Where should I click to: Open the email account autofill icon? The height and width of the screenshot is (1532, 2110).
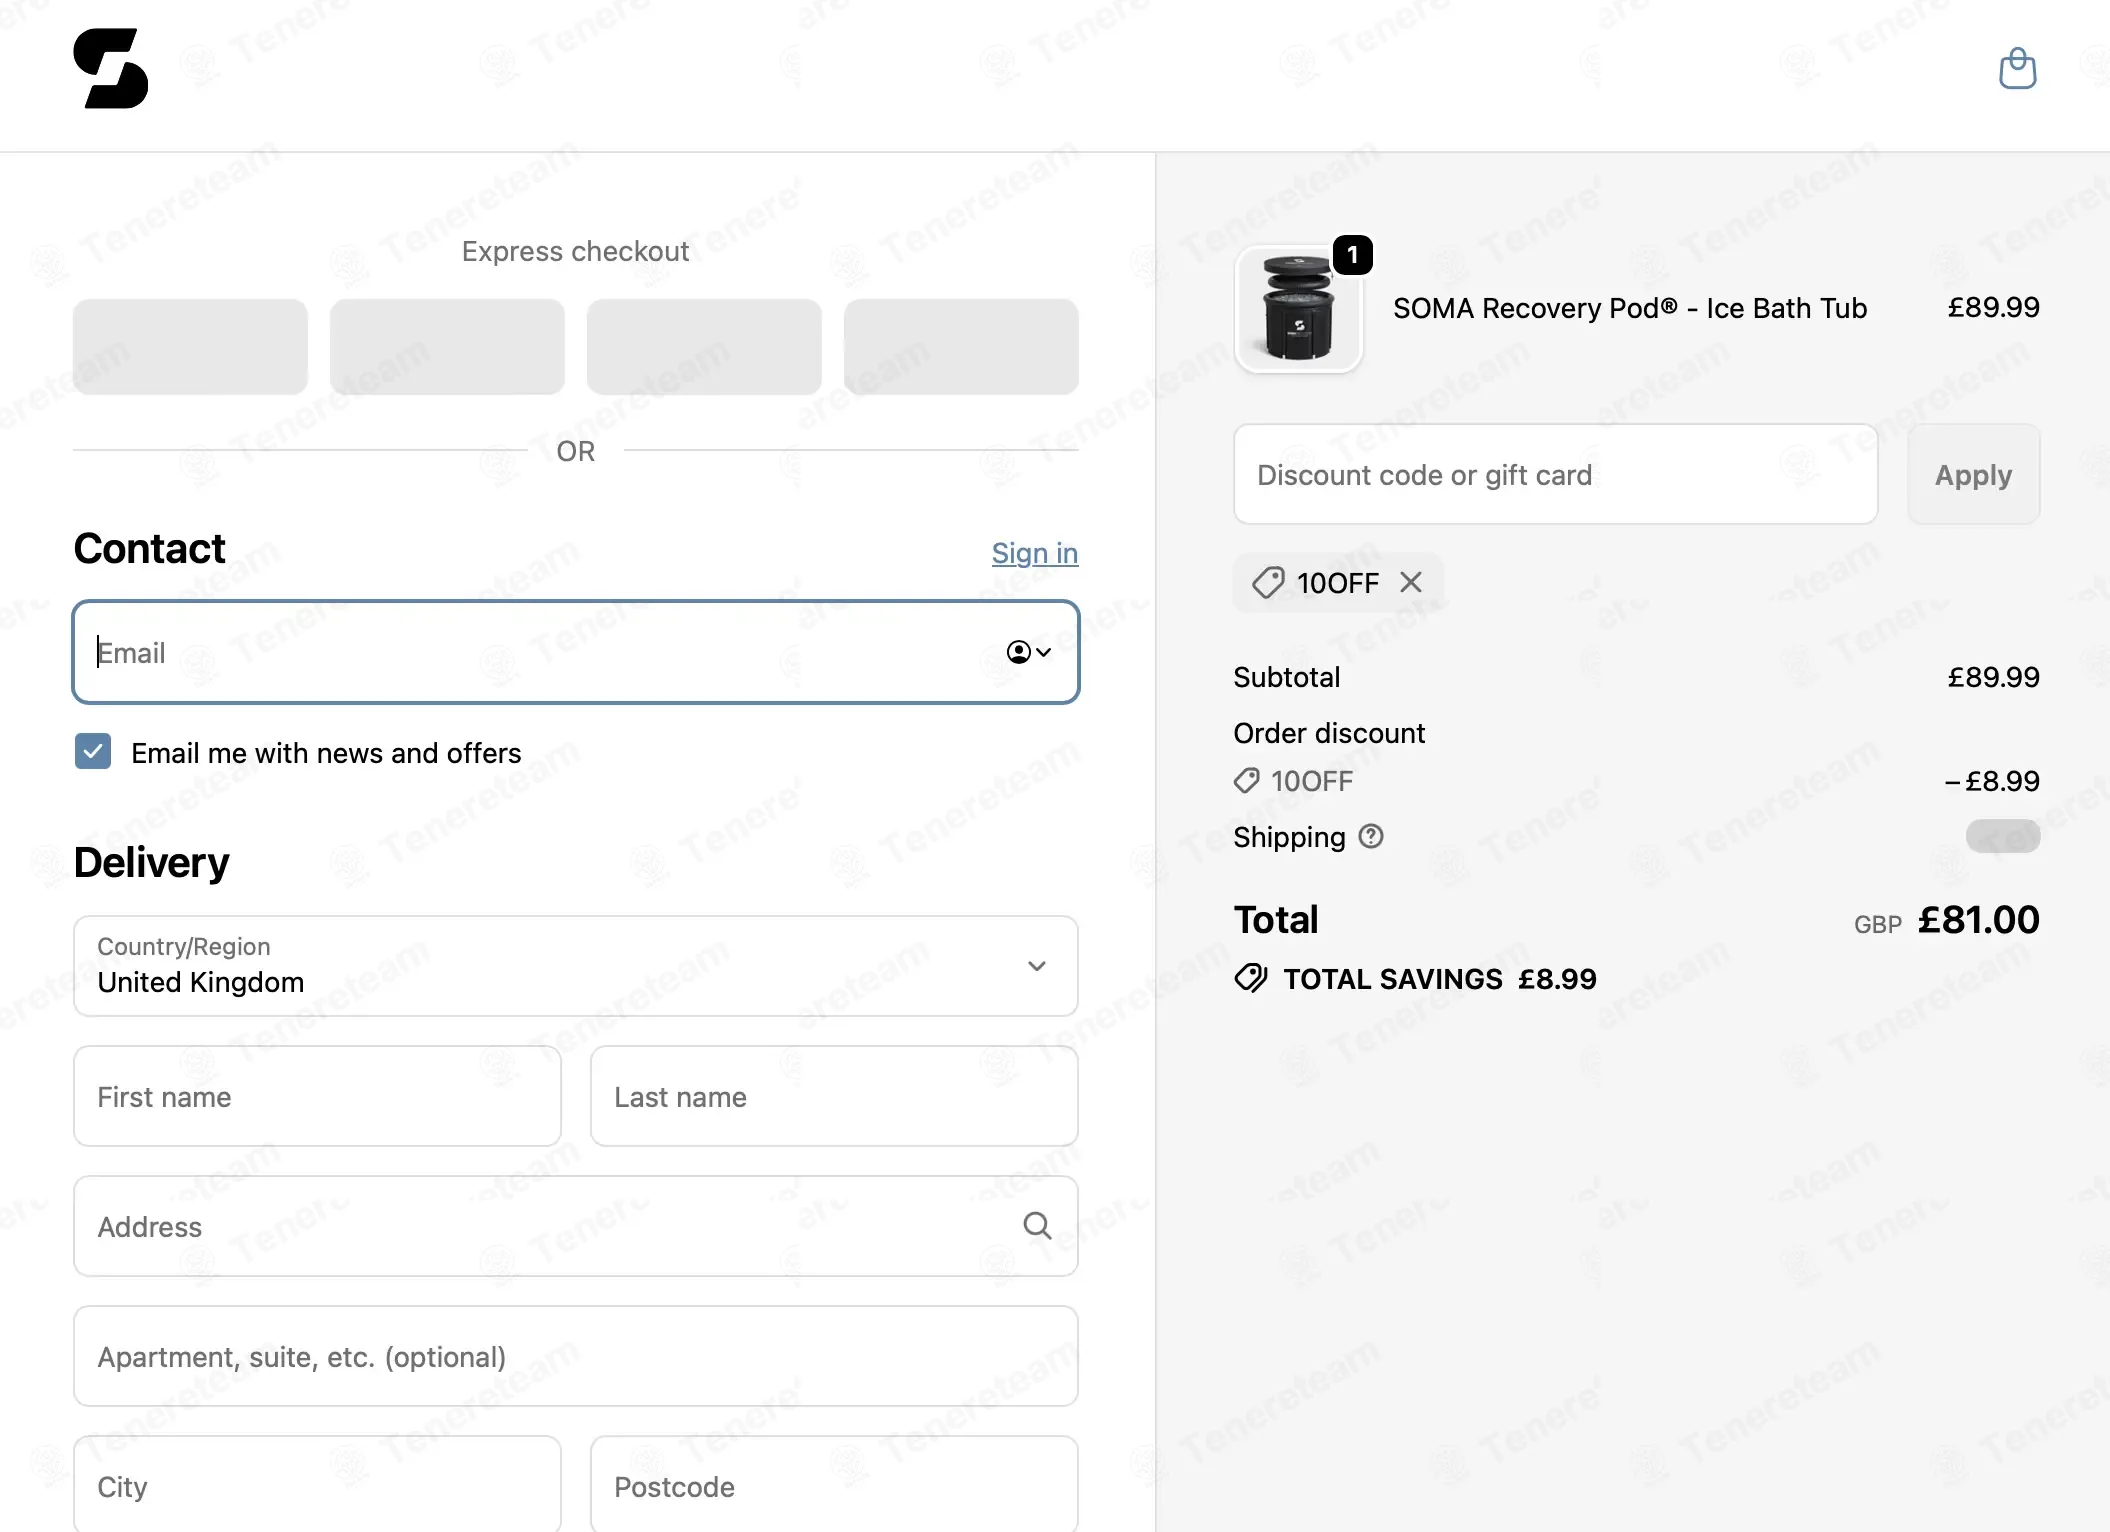pyautogui.click(x=1028, y=652)
